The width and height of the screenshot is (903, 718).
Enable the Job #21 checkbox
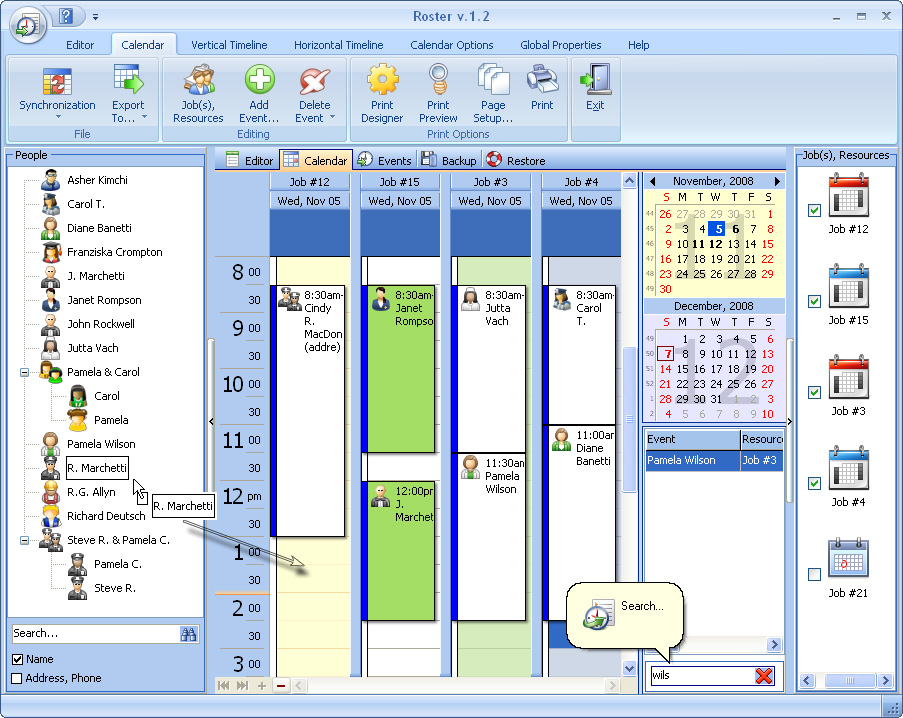[x=814, y=574]
